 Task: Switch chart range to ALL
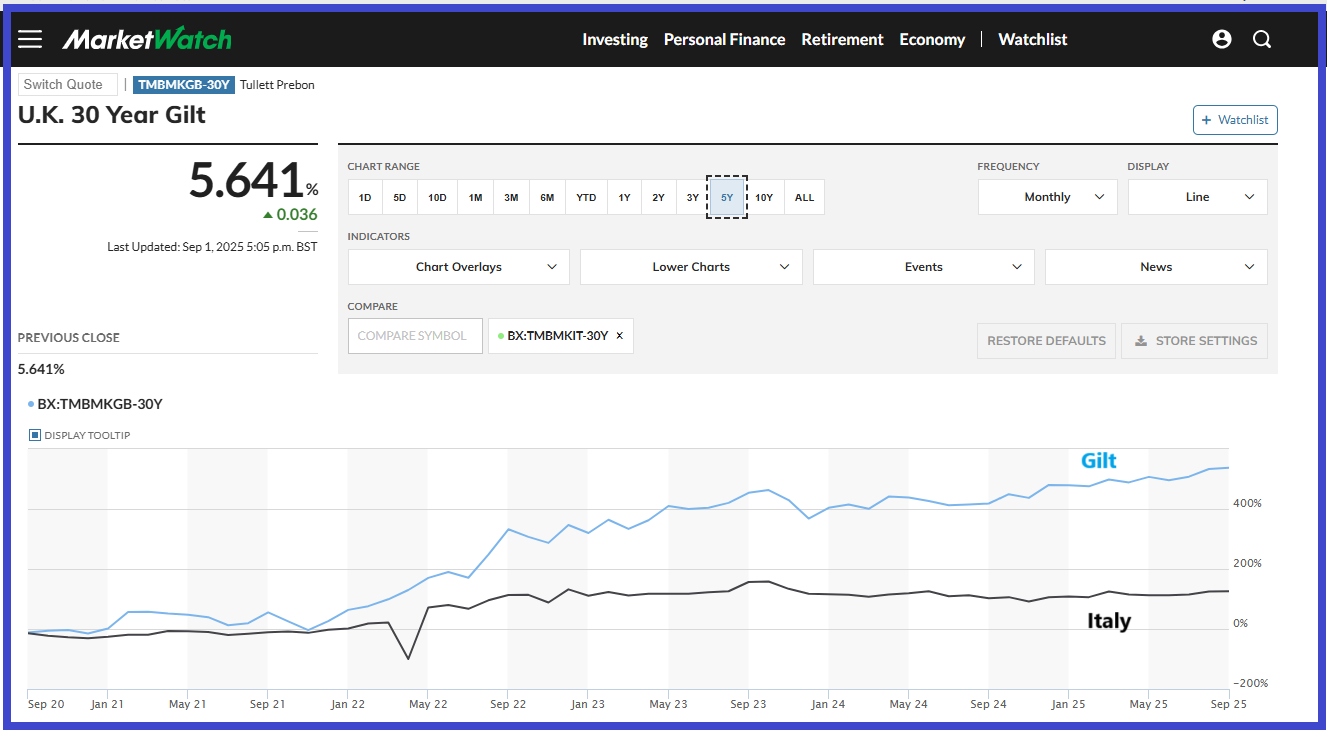[x=804, y=198]
